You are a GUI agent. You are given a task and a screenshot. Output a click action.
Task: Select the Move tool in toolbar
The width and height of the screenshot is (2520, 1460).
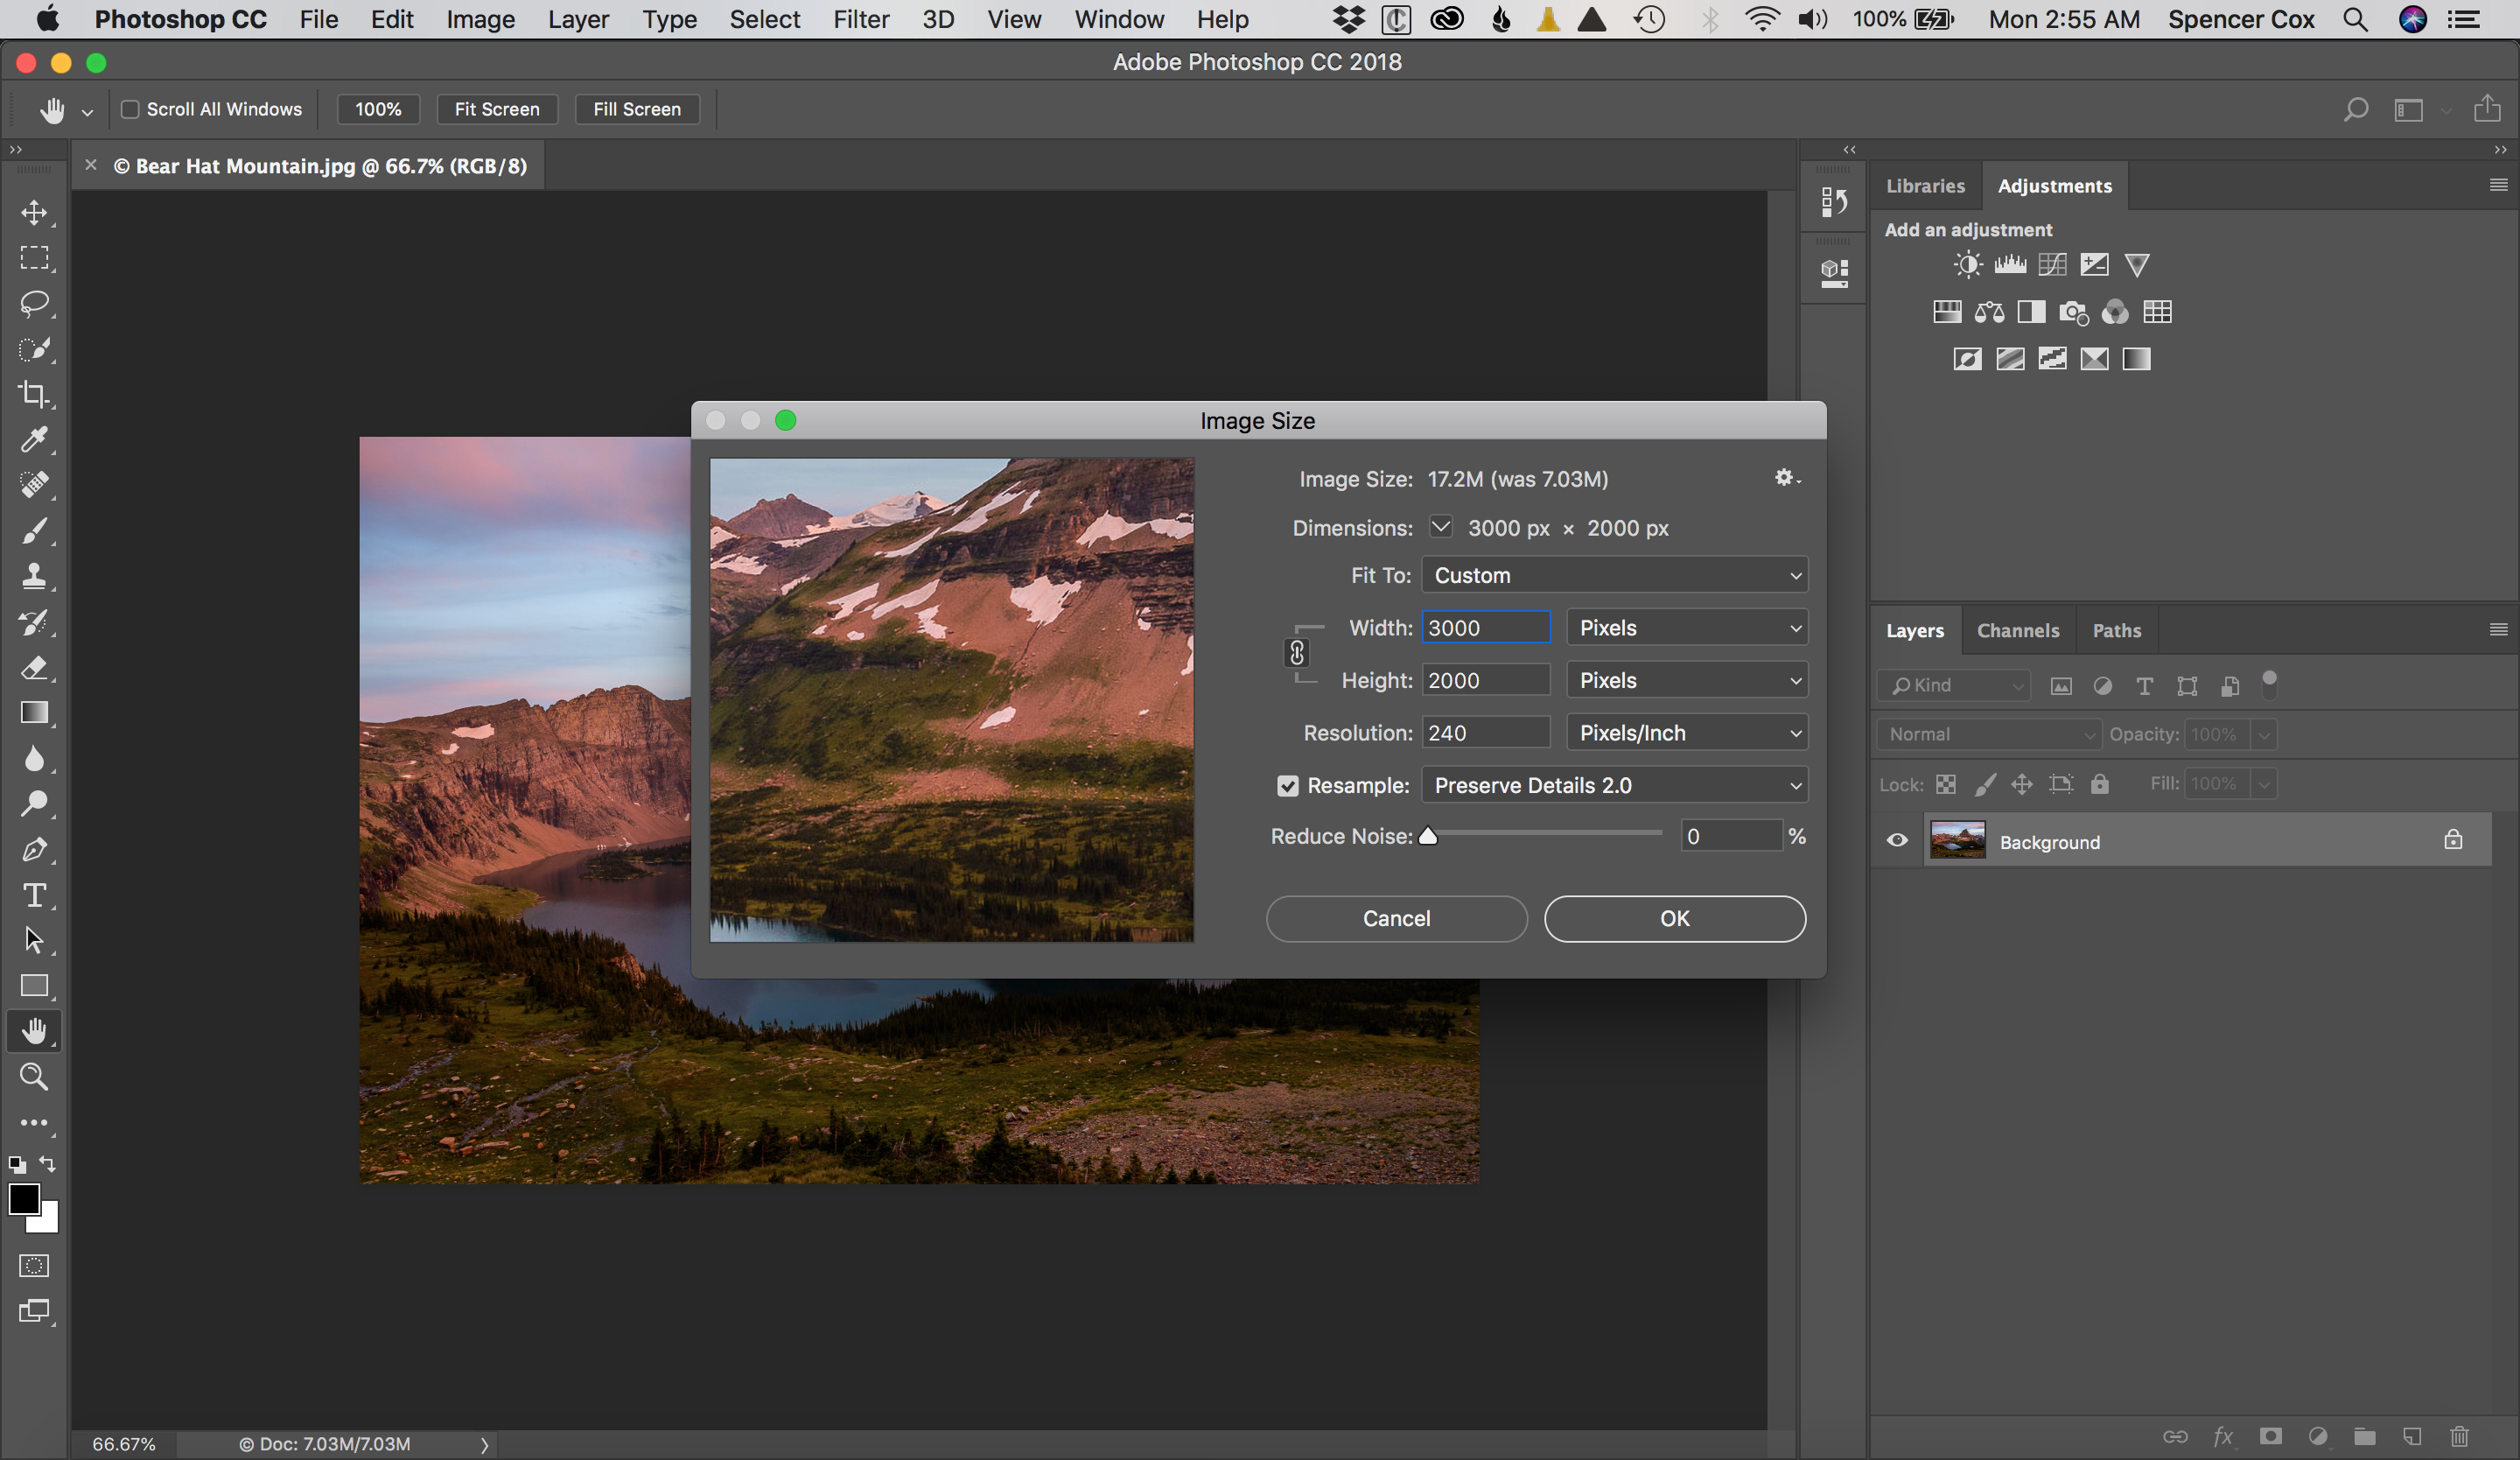[x=35, y=210]
